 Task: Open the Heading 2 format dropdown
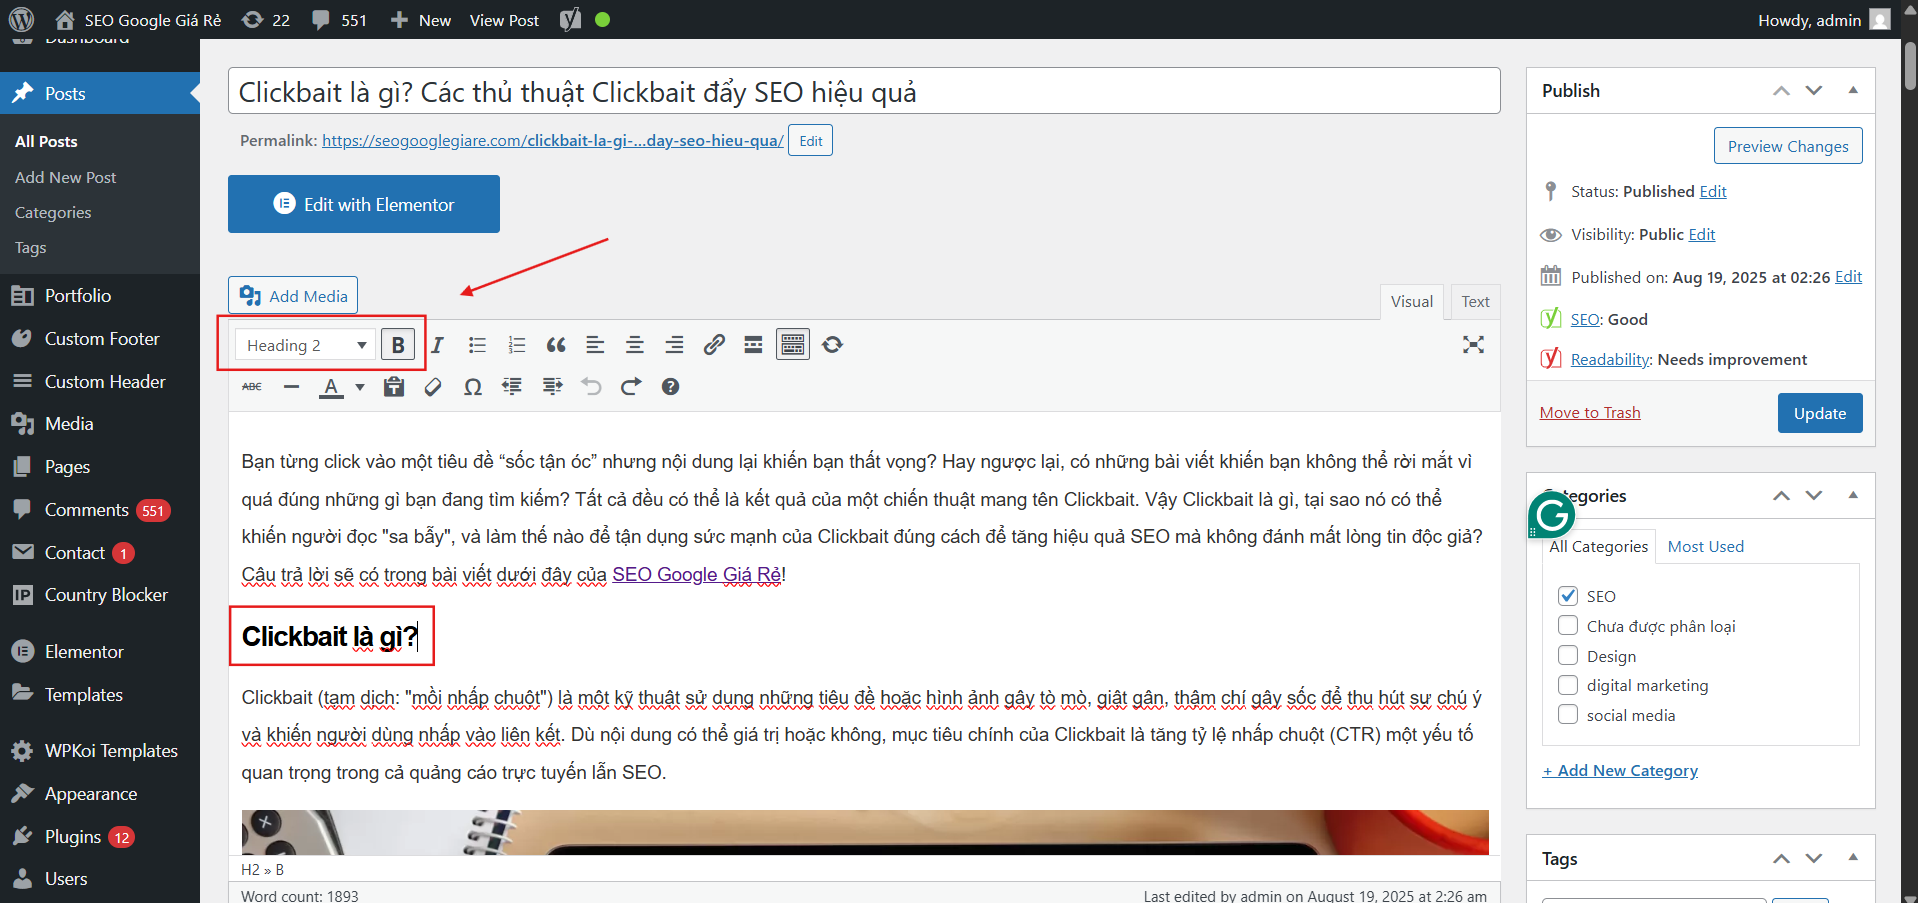click(x=303, y=344)
